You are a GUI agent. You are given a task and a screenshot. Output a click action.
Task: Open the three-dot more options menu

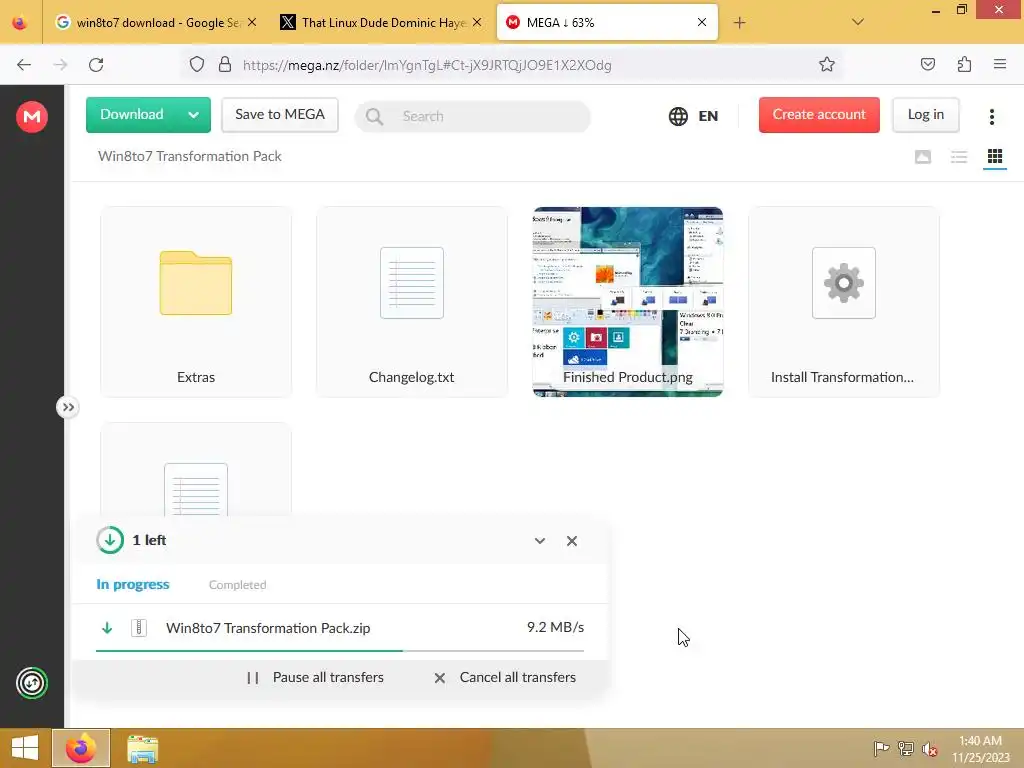tap(991, 116)
